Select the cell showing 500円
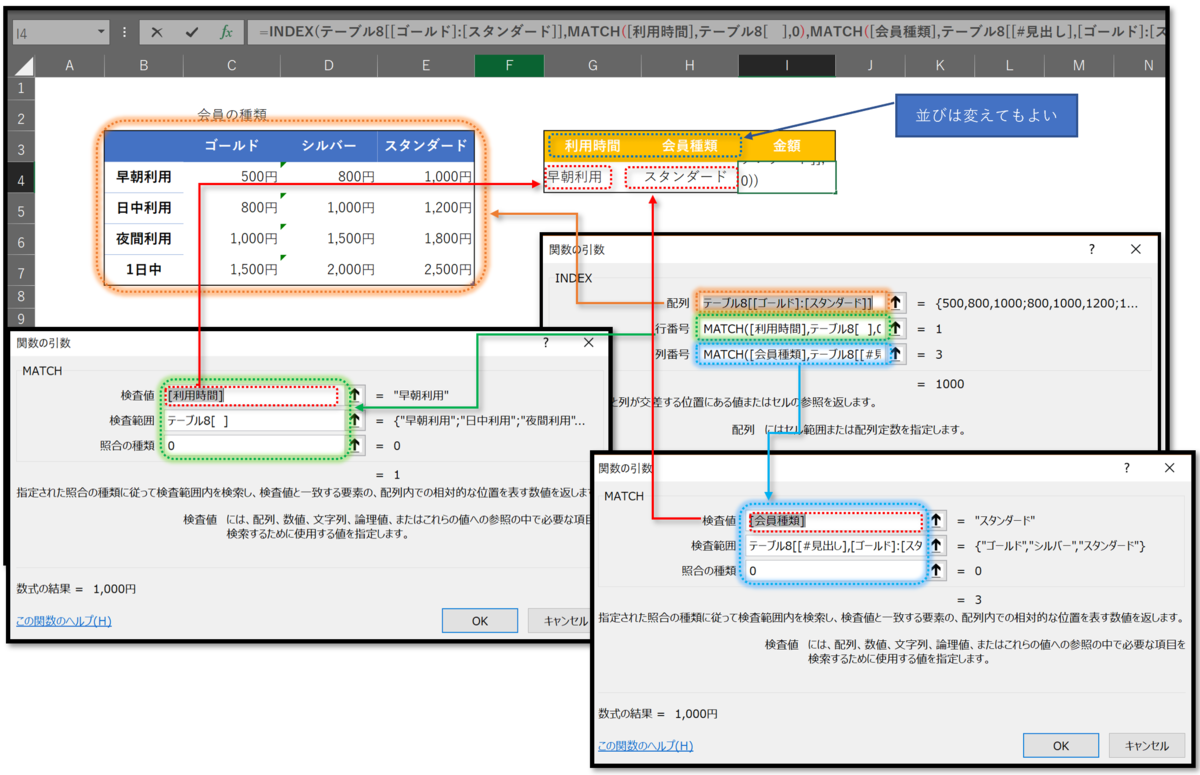The width and height of the screenshot is (1200, 775). 231,177
